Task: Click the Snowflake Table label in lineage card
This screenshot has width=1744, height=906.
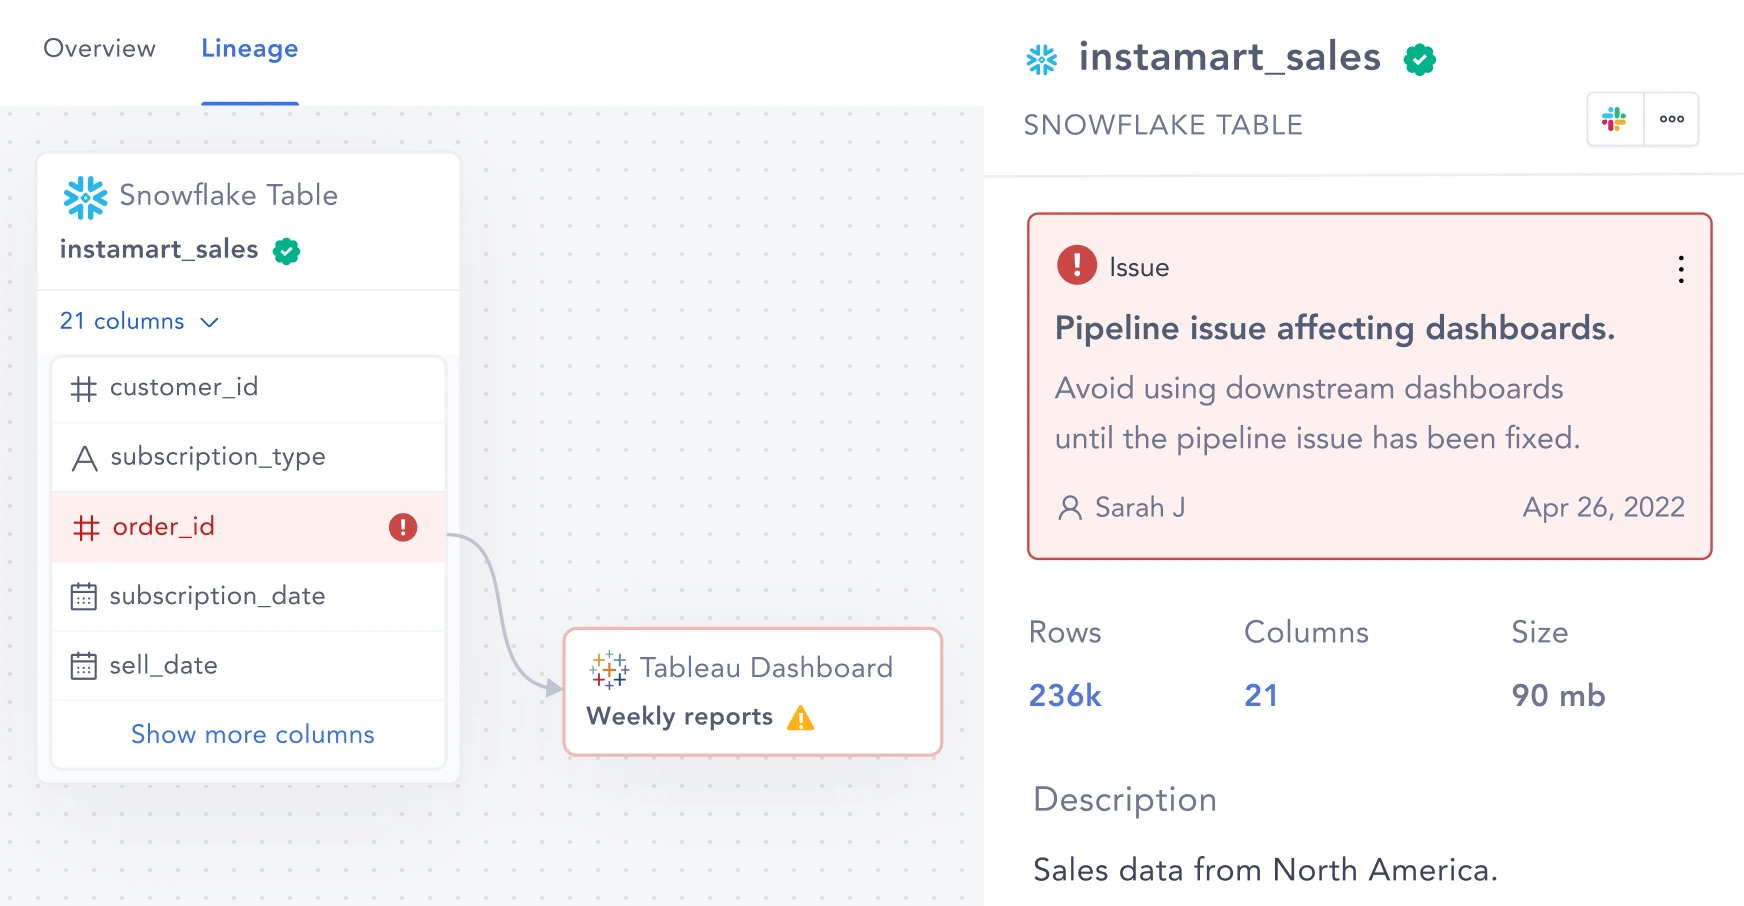Action: pyautogui.click(x=228, y=195)
